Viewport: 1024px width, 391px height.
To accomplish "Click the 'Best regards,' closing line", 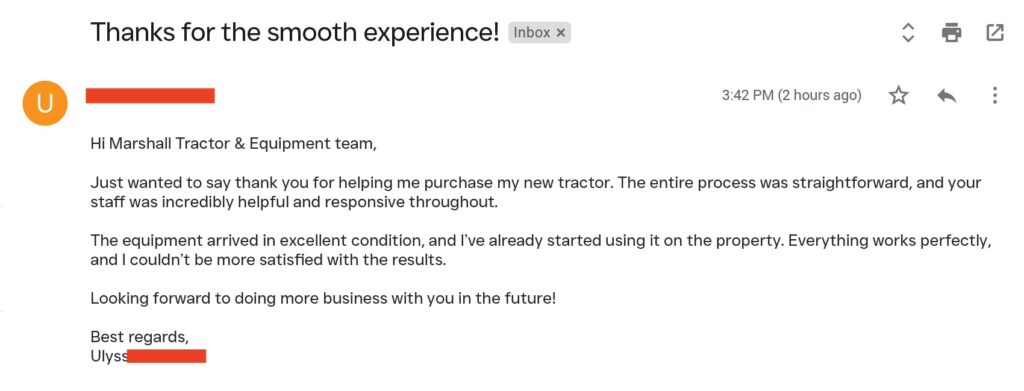I will [140, 337].
